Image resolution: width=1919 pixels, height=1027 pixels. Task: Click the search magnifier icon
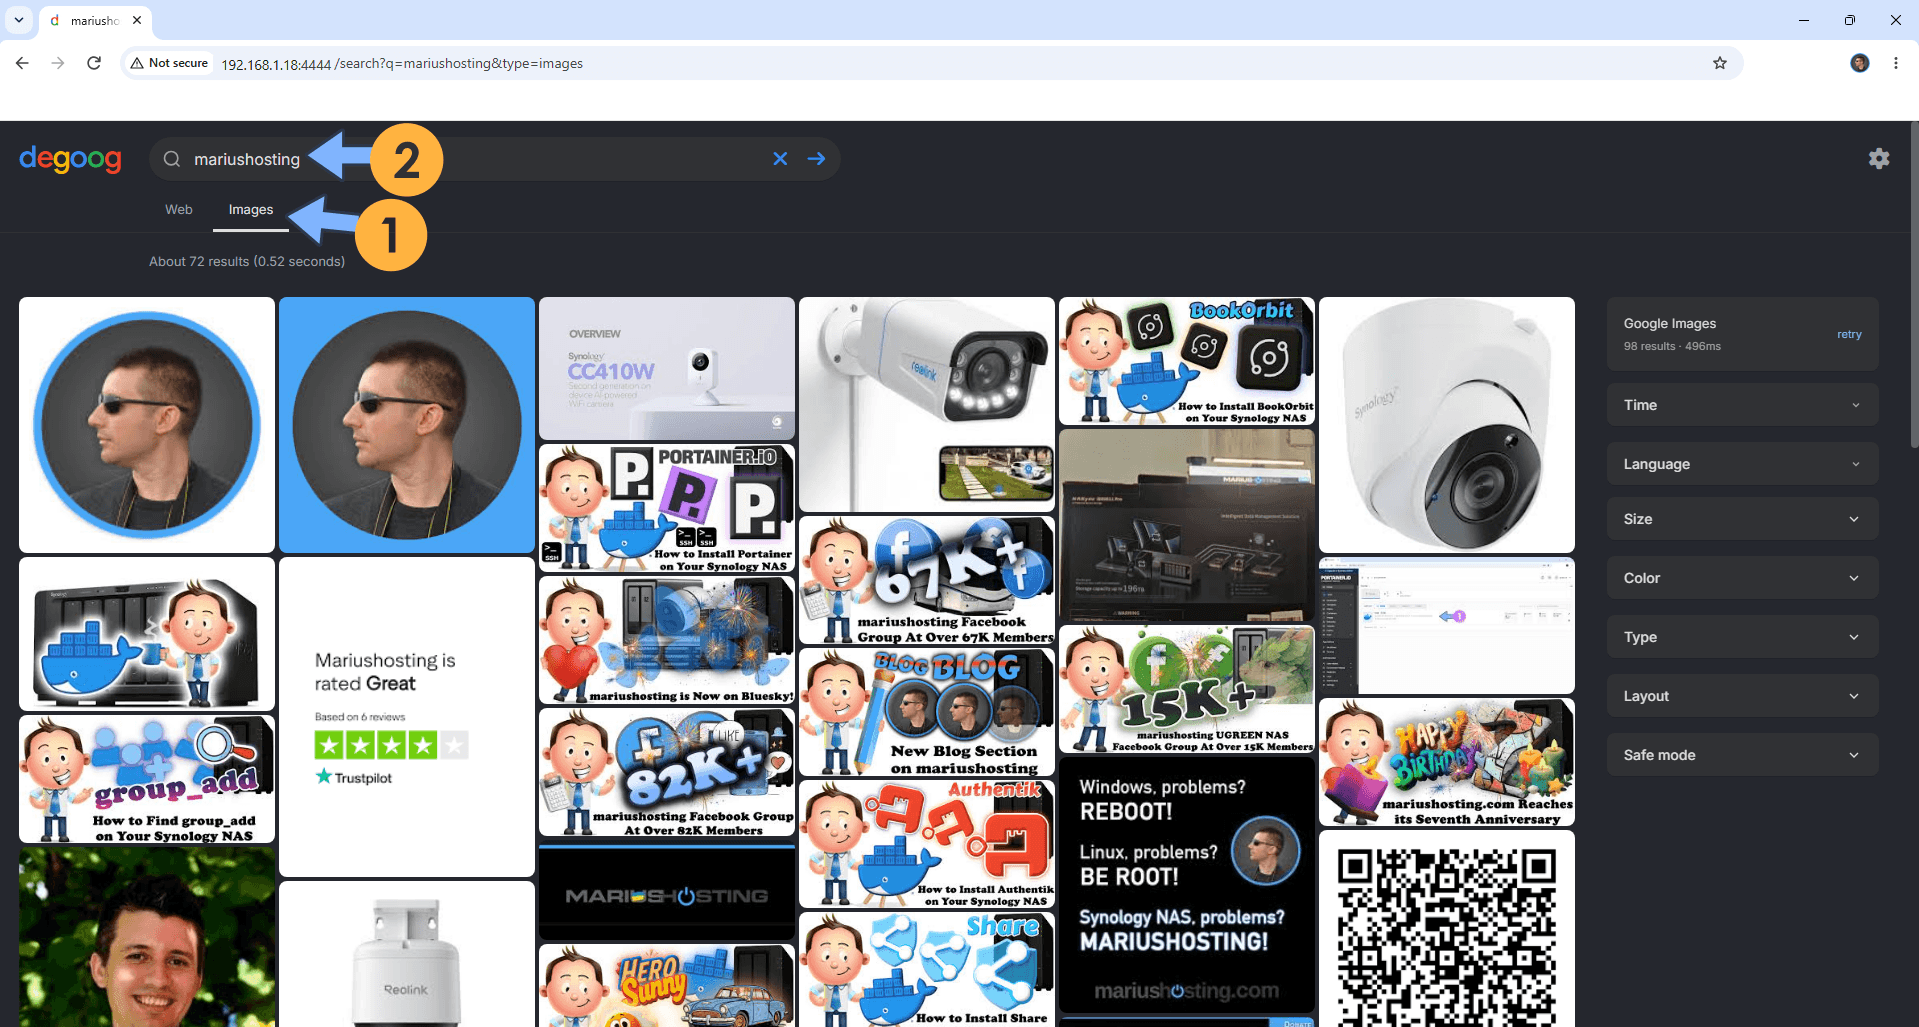pos(172,159)
